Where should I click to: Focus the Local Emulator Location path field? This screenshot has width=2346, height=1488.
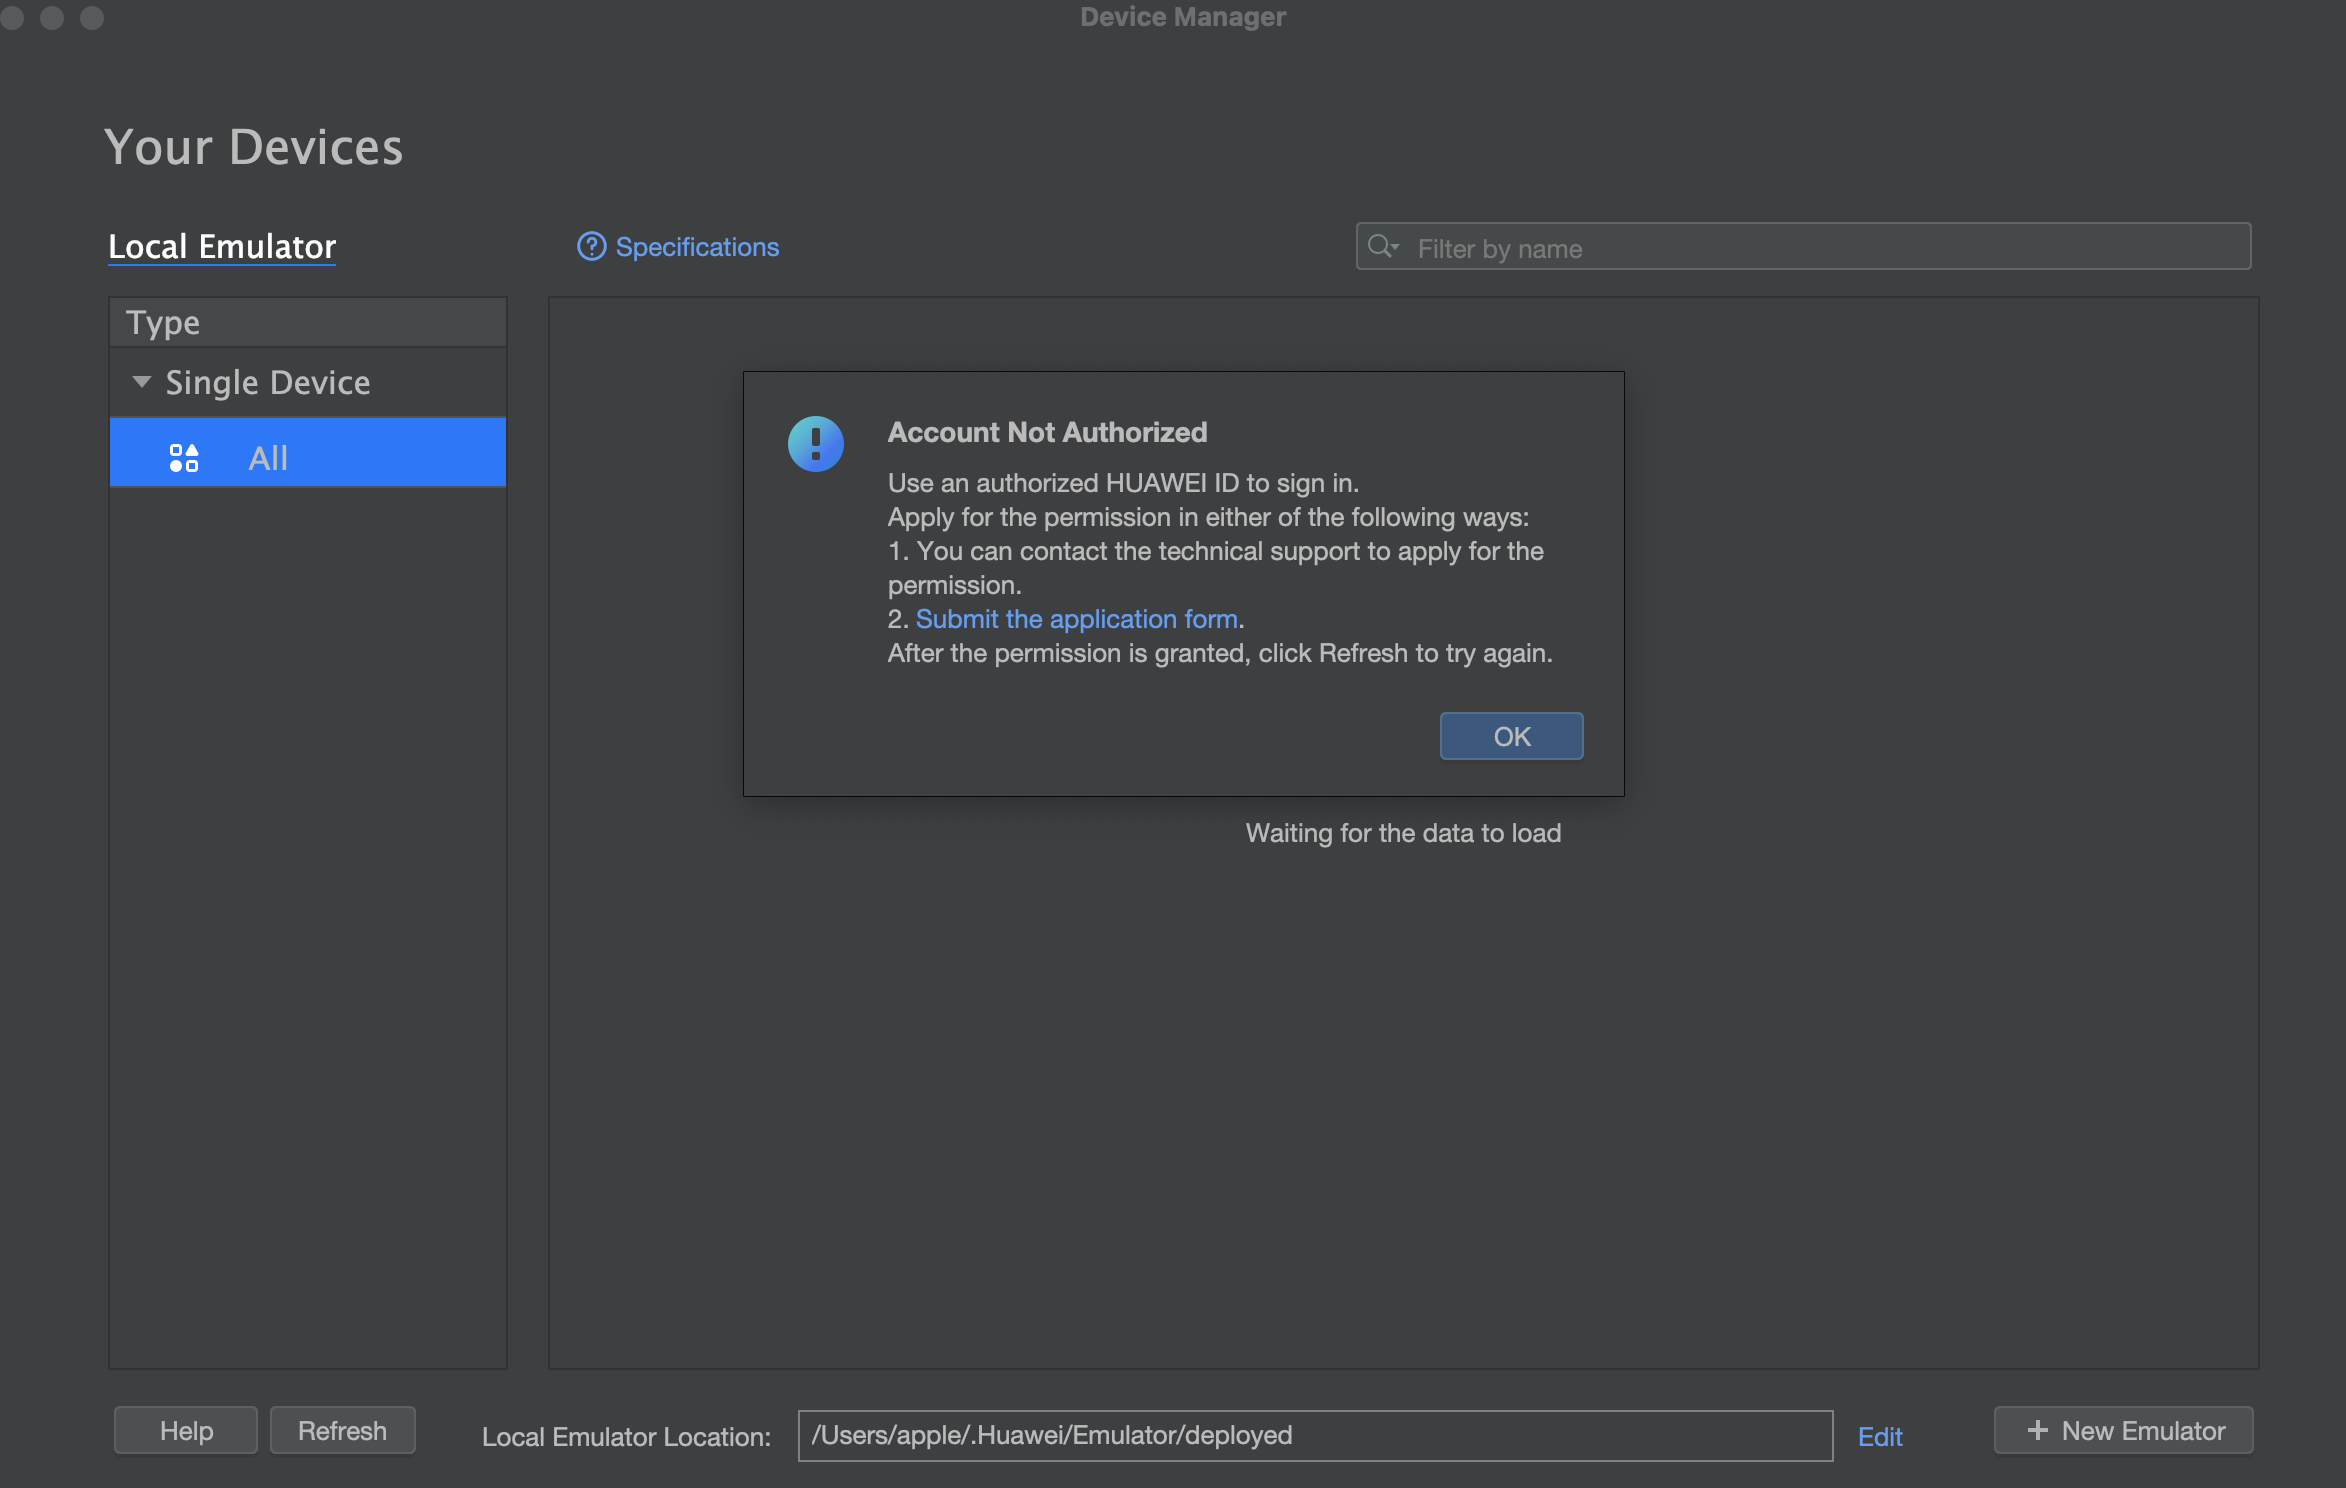1315,1435
